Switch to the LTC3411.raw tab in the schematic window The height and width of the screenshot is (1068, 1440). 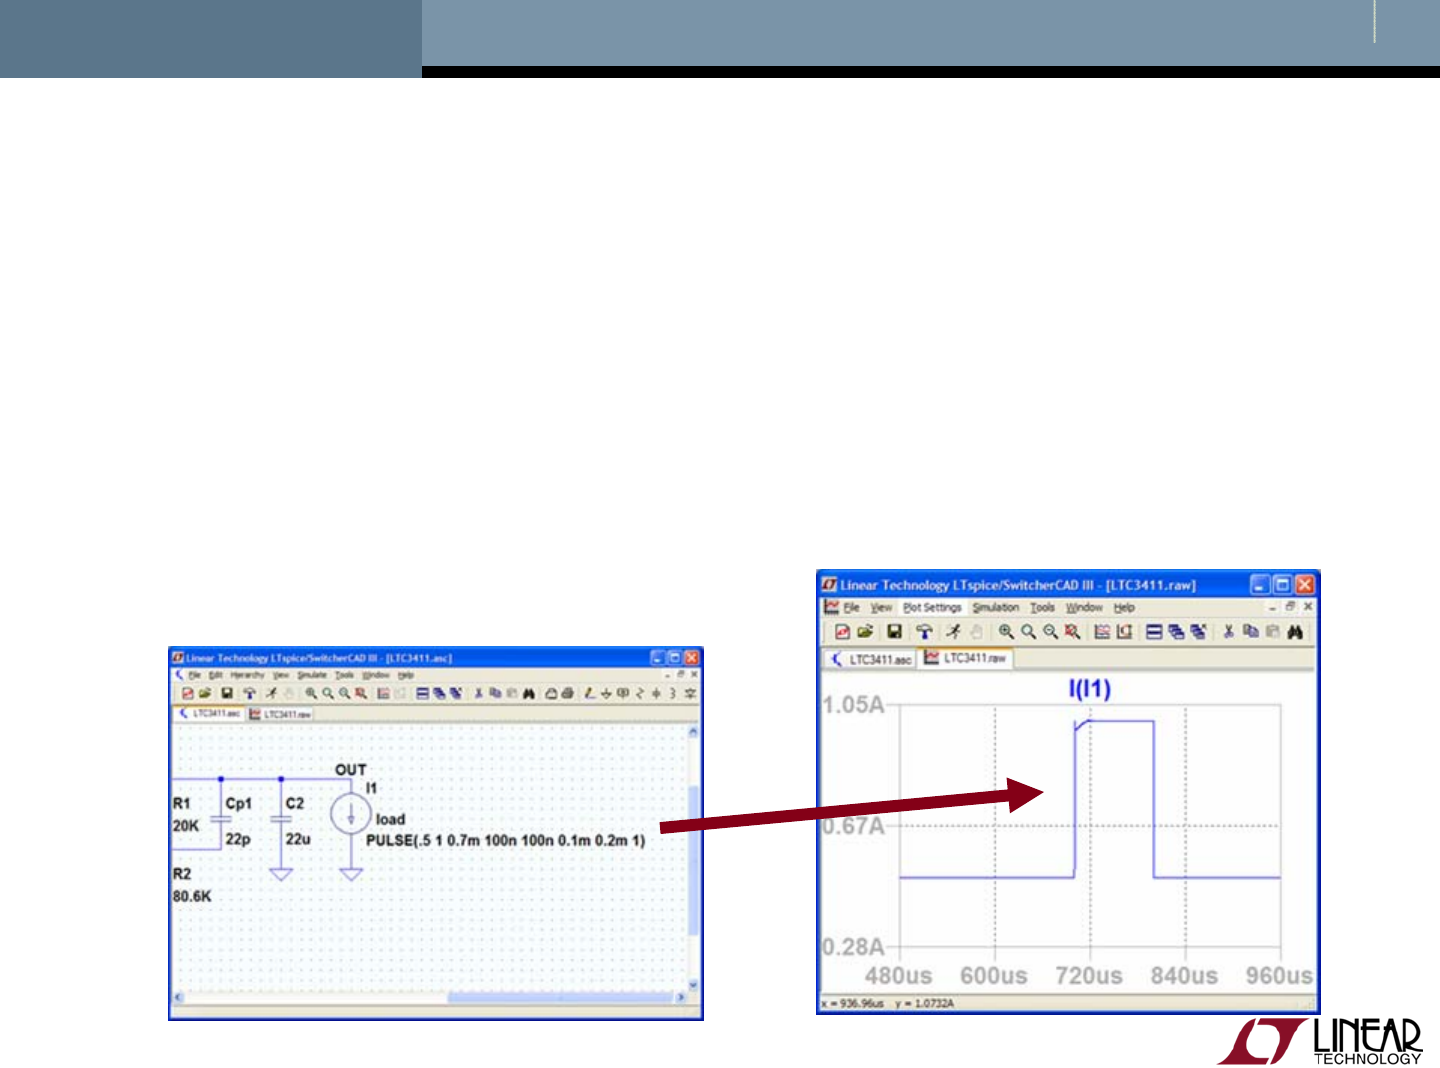coord(281,714)
